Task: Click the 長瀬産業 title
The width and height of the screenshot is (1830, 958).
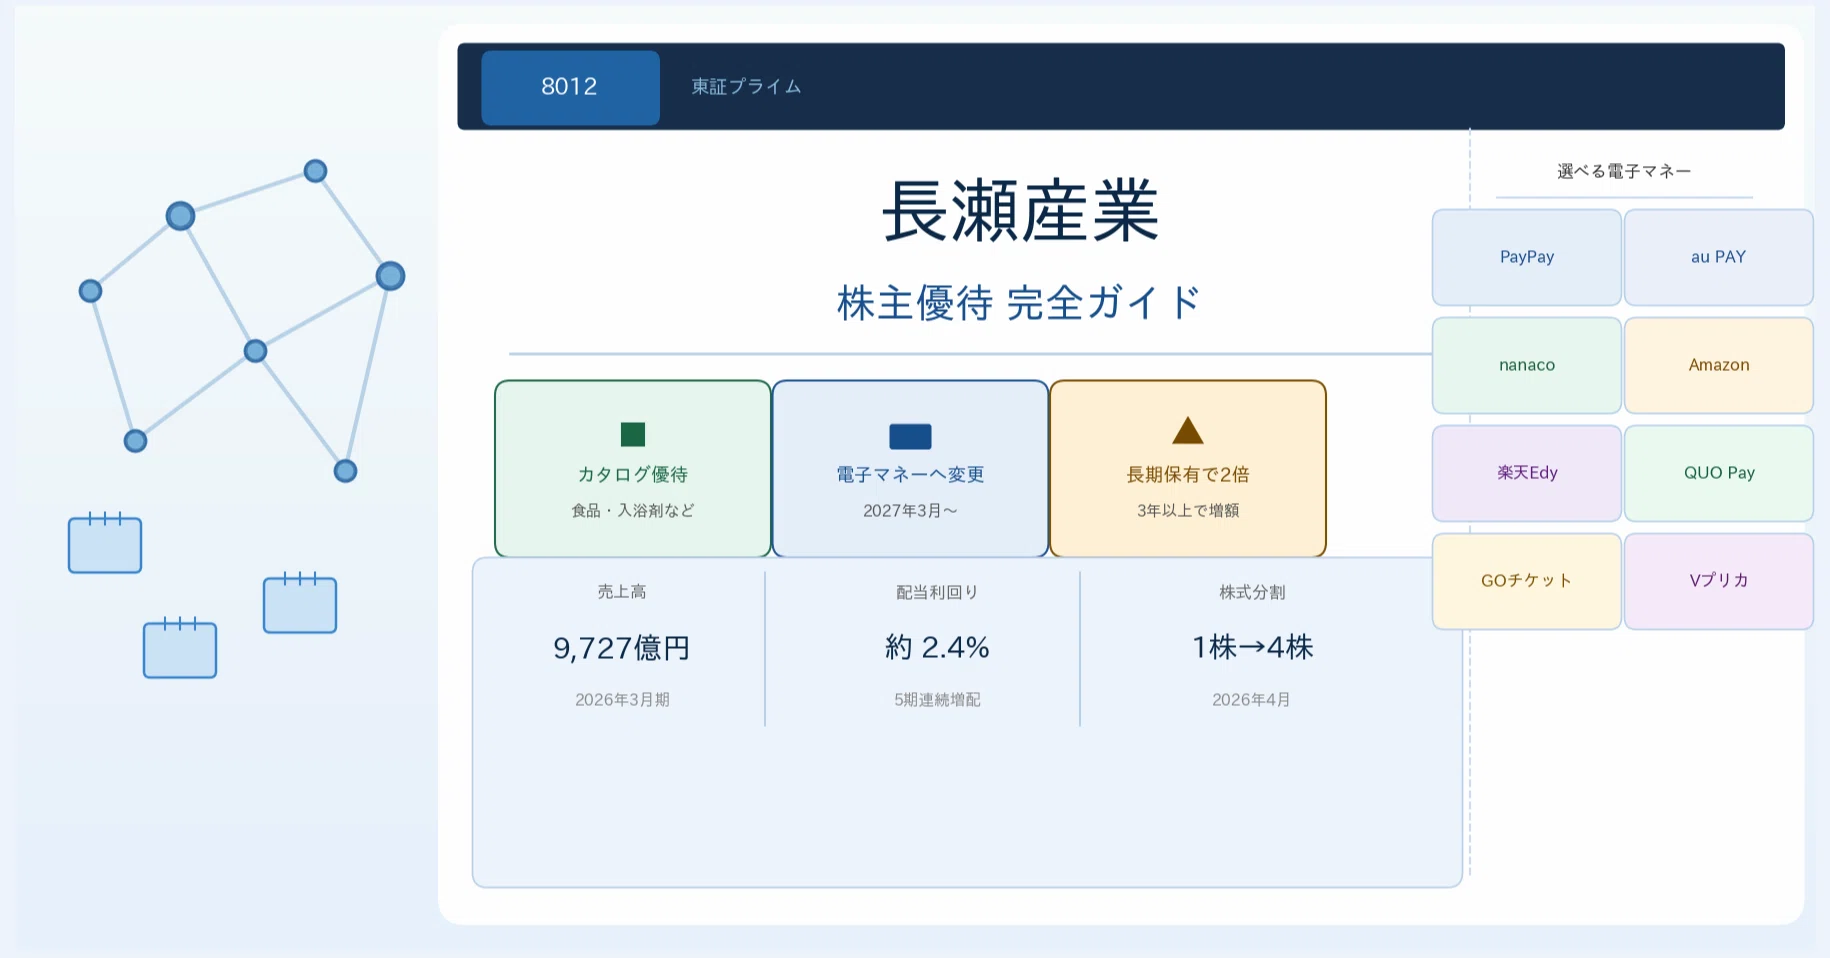Action: point(1020,211)
